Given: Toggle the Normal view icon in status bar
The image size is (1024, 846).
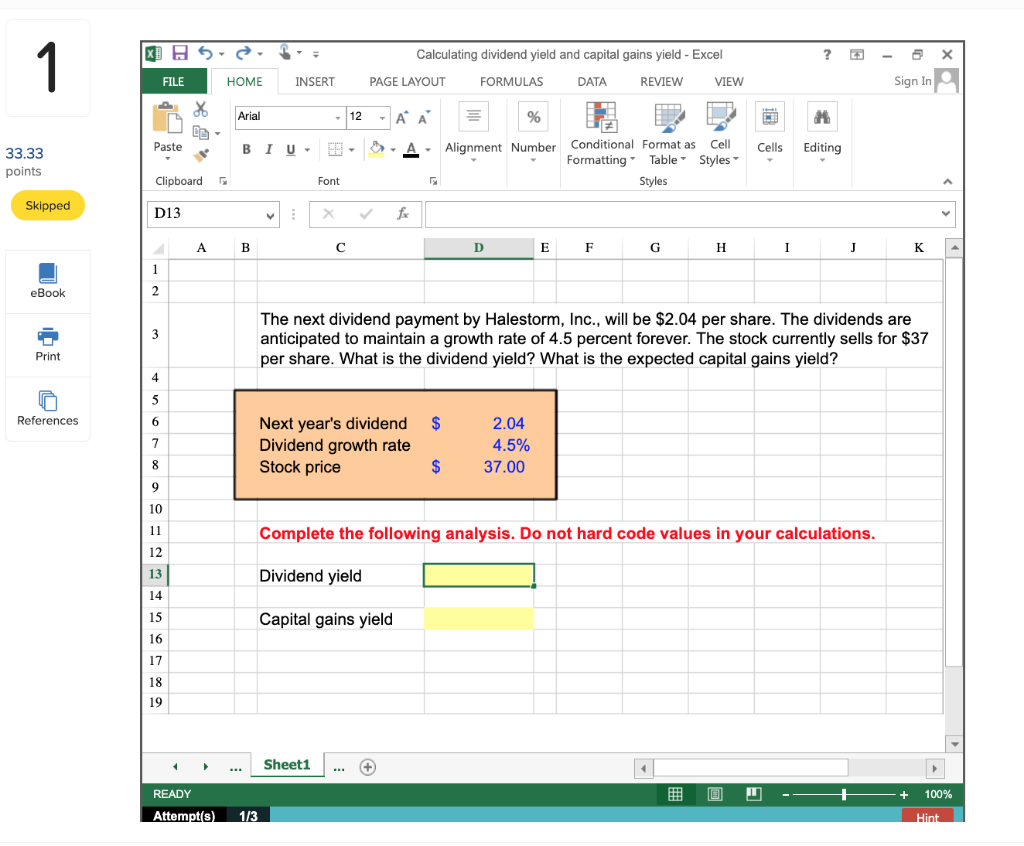Looking at the screenshot, I should 675,793.
